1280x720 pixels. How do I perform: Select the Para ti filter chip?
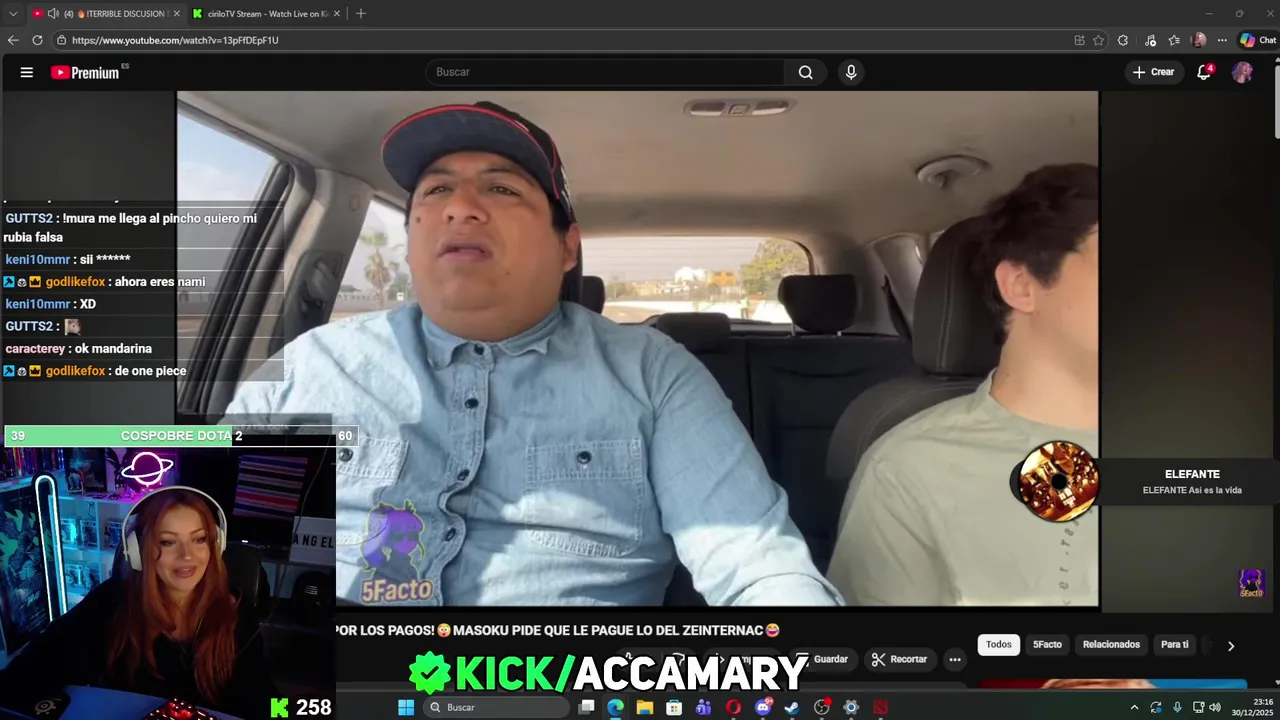coord(1174,645)
